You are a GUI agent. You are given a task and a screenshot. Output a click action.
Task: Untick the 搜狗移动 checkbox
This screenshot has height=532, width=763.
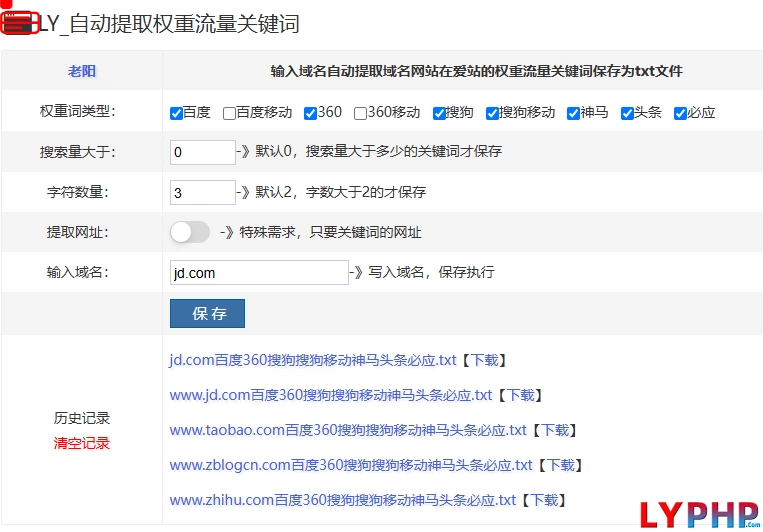pyautogui.click(x=493, y=113)
